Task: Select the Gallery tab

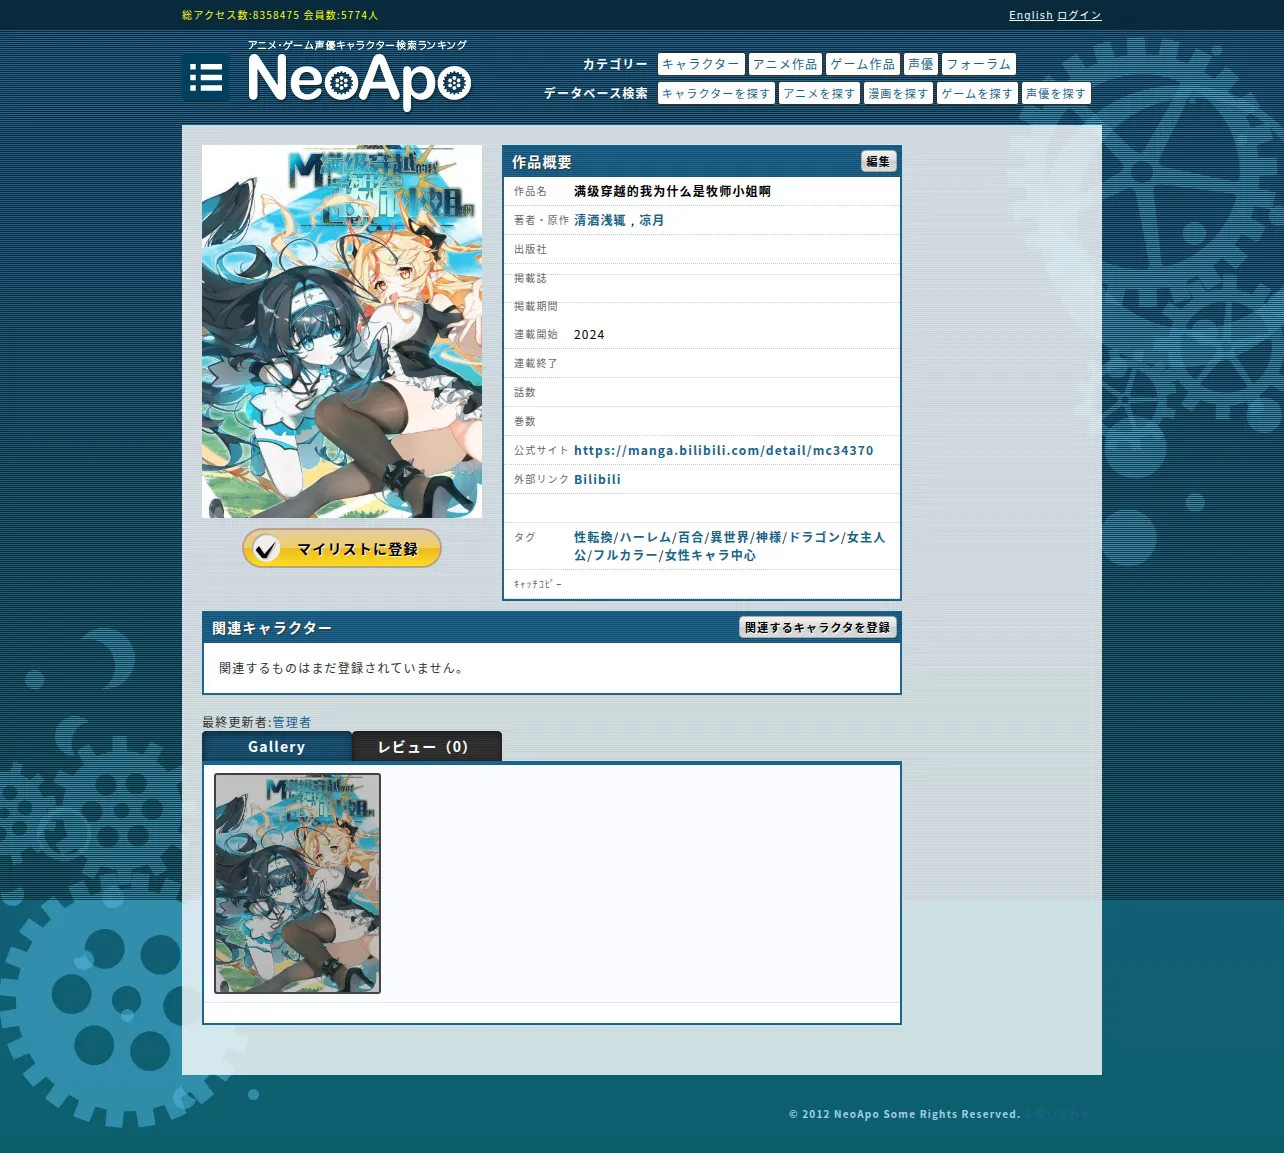Action: (277, 746)
